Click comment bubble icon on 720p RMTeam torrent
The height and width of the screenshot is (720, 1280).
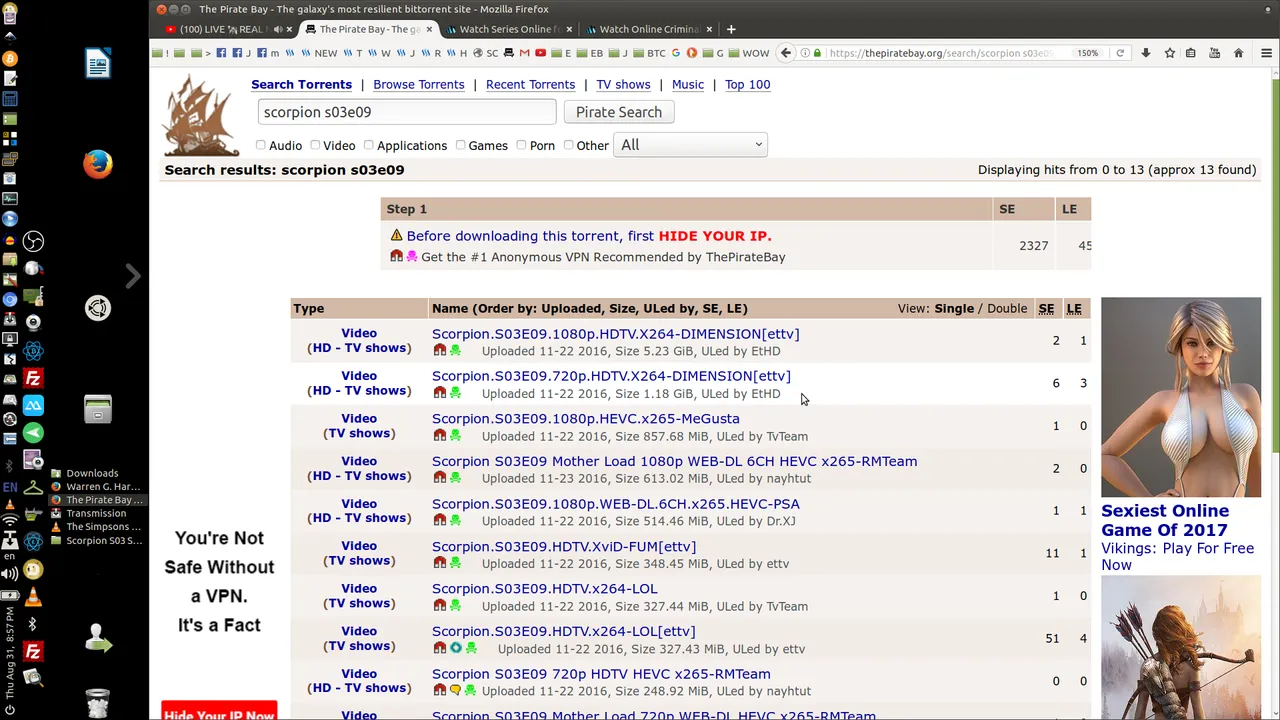click(455, 691)
